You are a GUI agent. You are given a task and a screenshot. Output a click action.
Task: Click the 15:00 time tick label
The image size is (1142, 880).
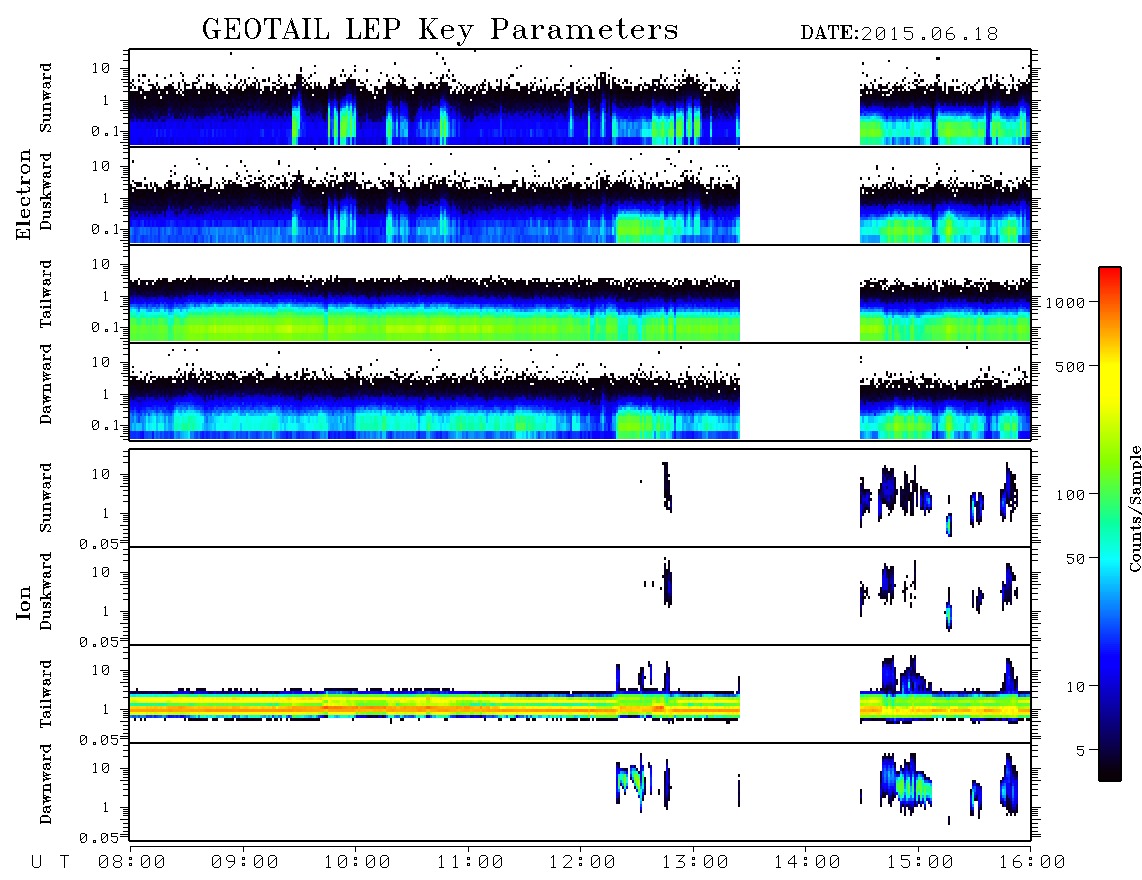point(920,863)
